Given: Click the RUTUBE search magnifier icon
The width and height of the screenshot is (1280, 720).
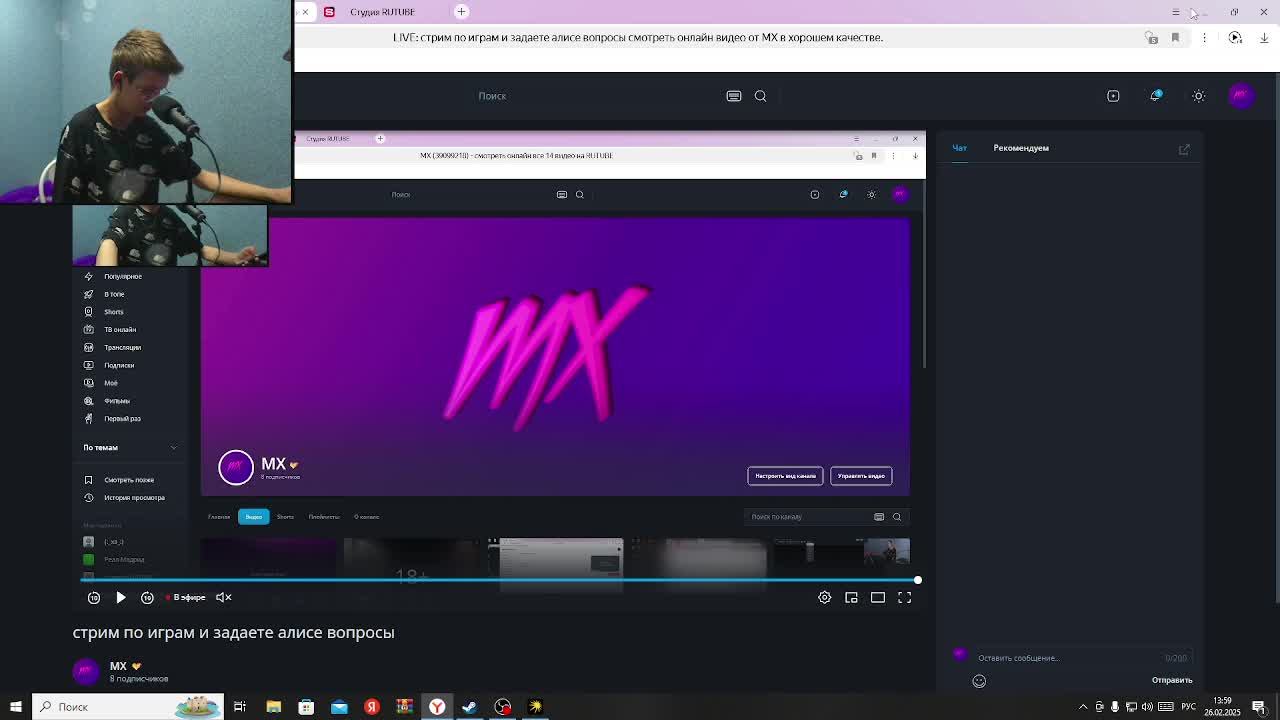Looking at the screenshot, I should tap(760, 96).
